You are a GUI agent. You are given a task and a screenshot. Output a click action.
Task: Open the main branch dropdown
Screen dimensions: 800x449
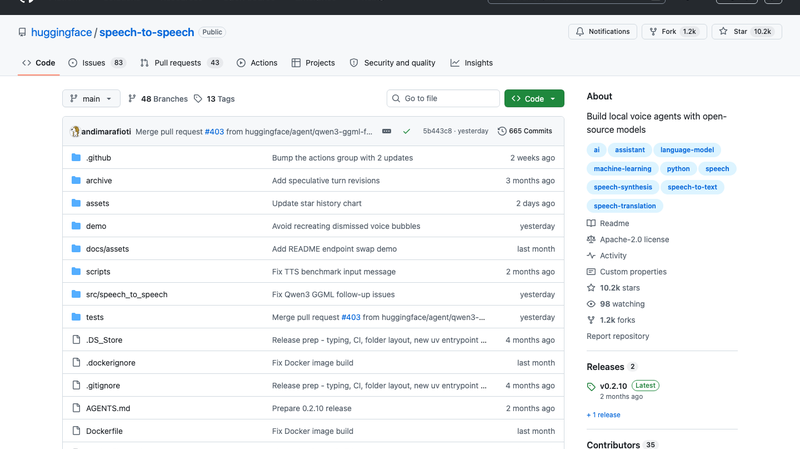coord(91,98)
